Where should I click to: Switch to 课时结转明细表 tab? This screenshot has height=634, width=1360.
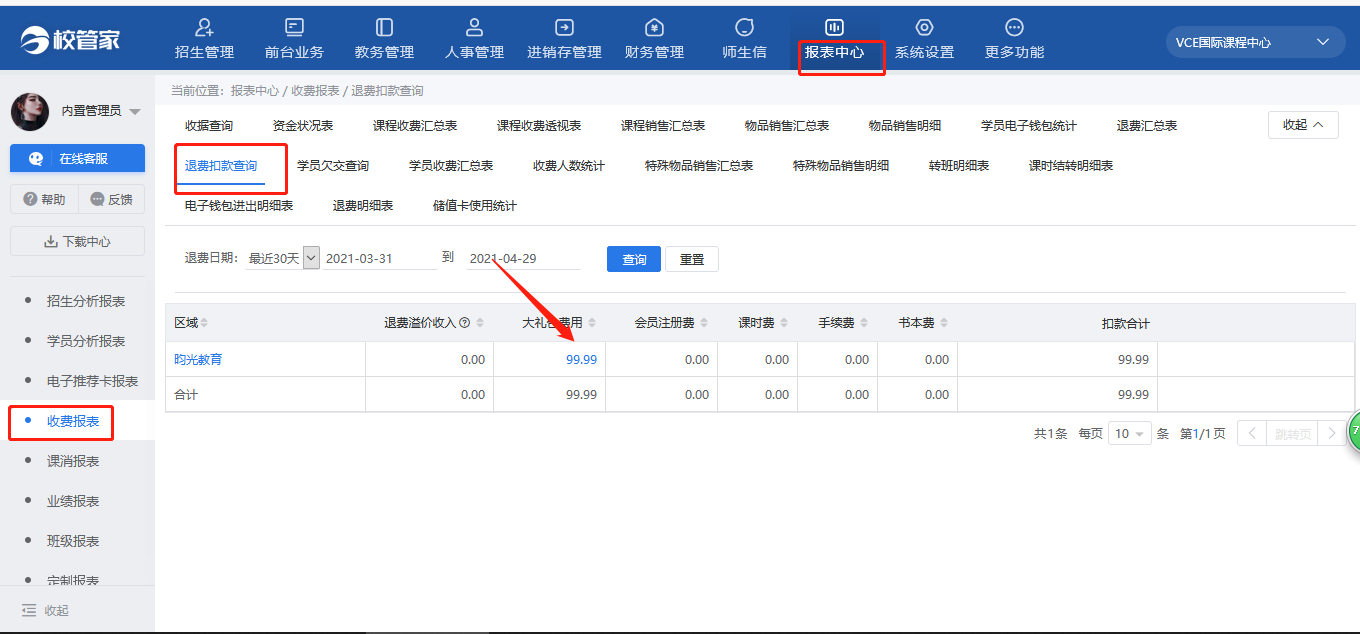pyautogui.click(x=1071, y=166)
